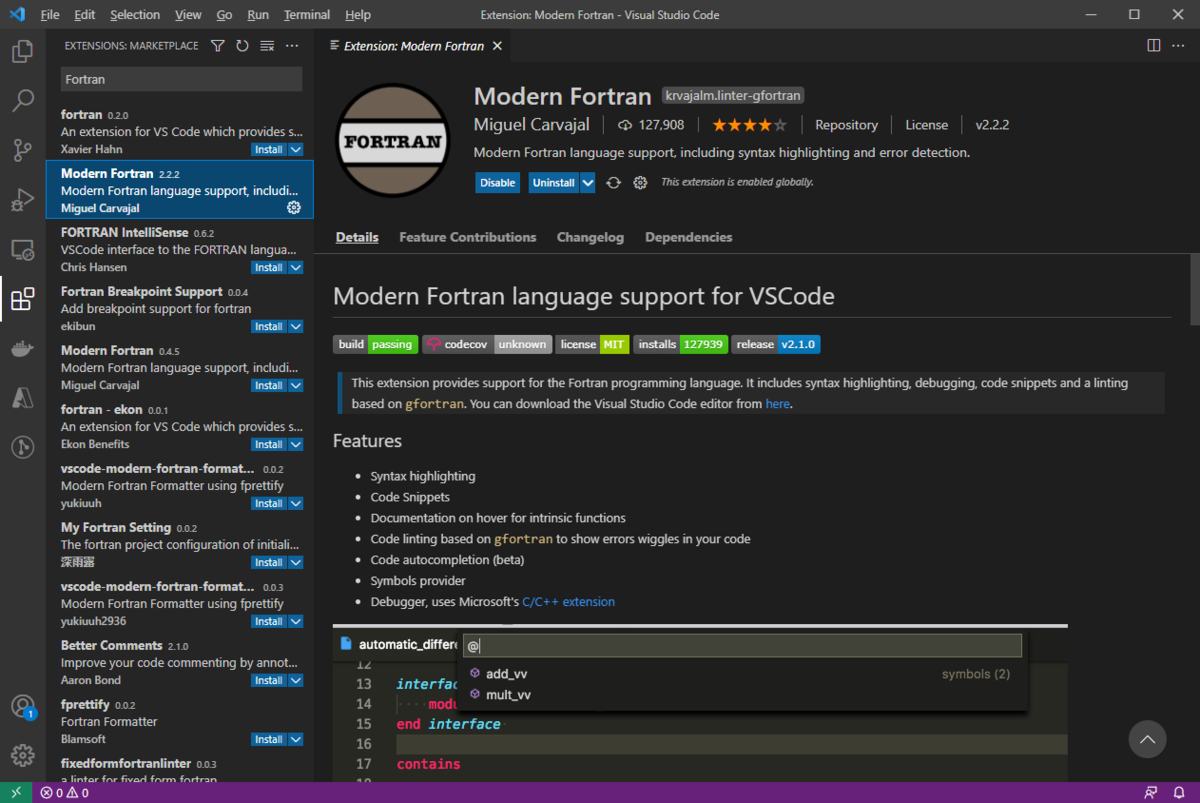Open Views and More Actions ellipsis
Viewport: 1200px width, 803px height.
tap(292, 46)
